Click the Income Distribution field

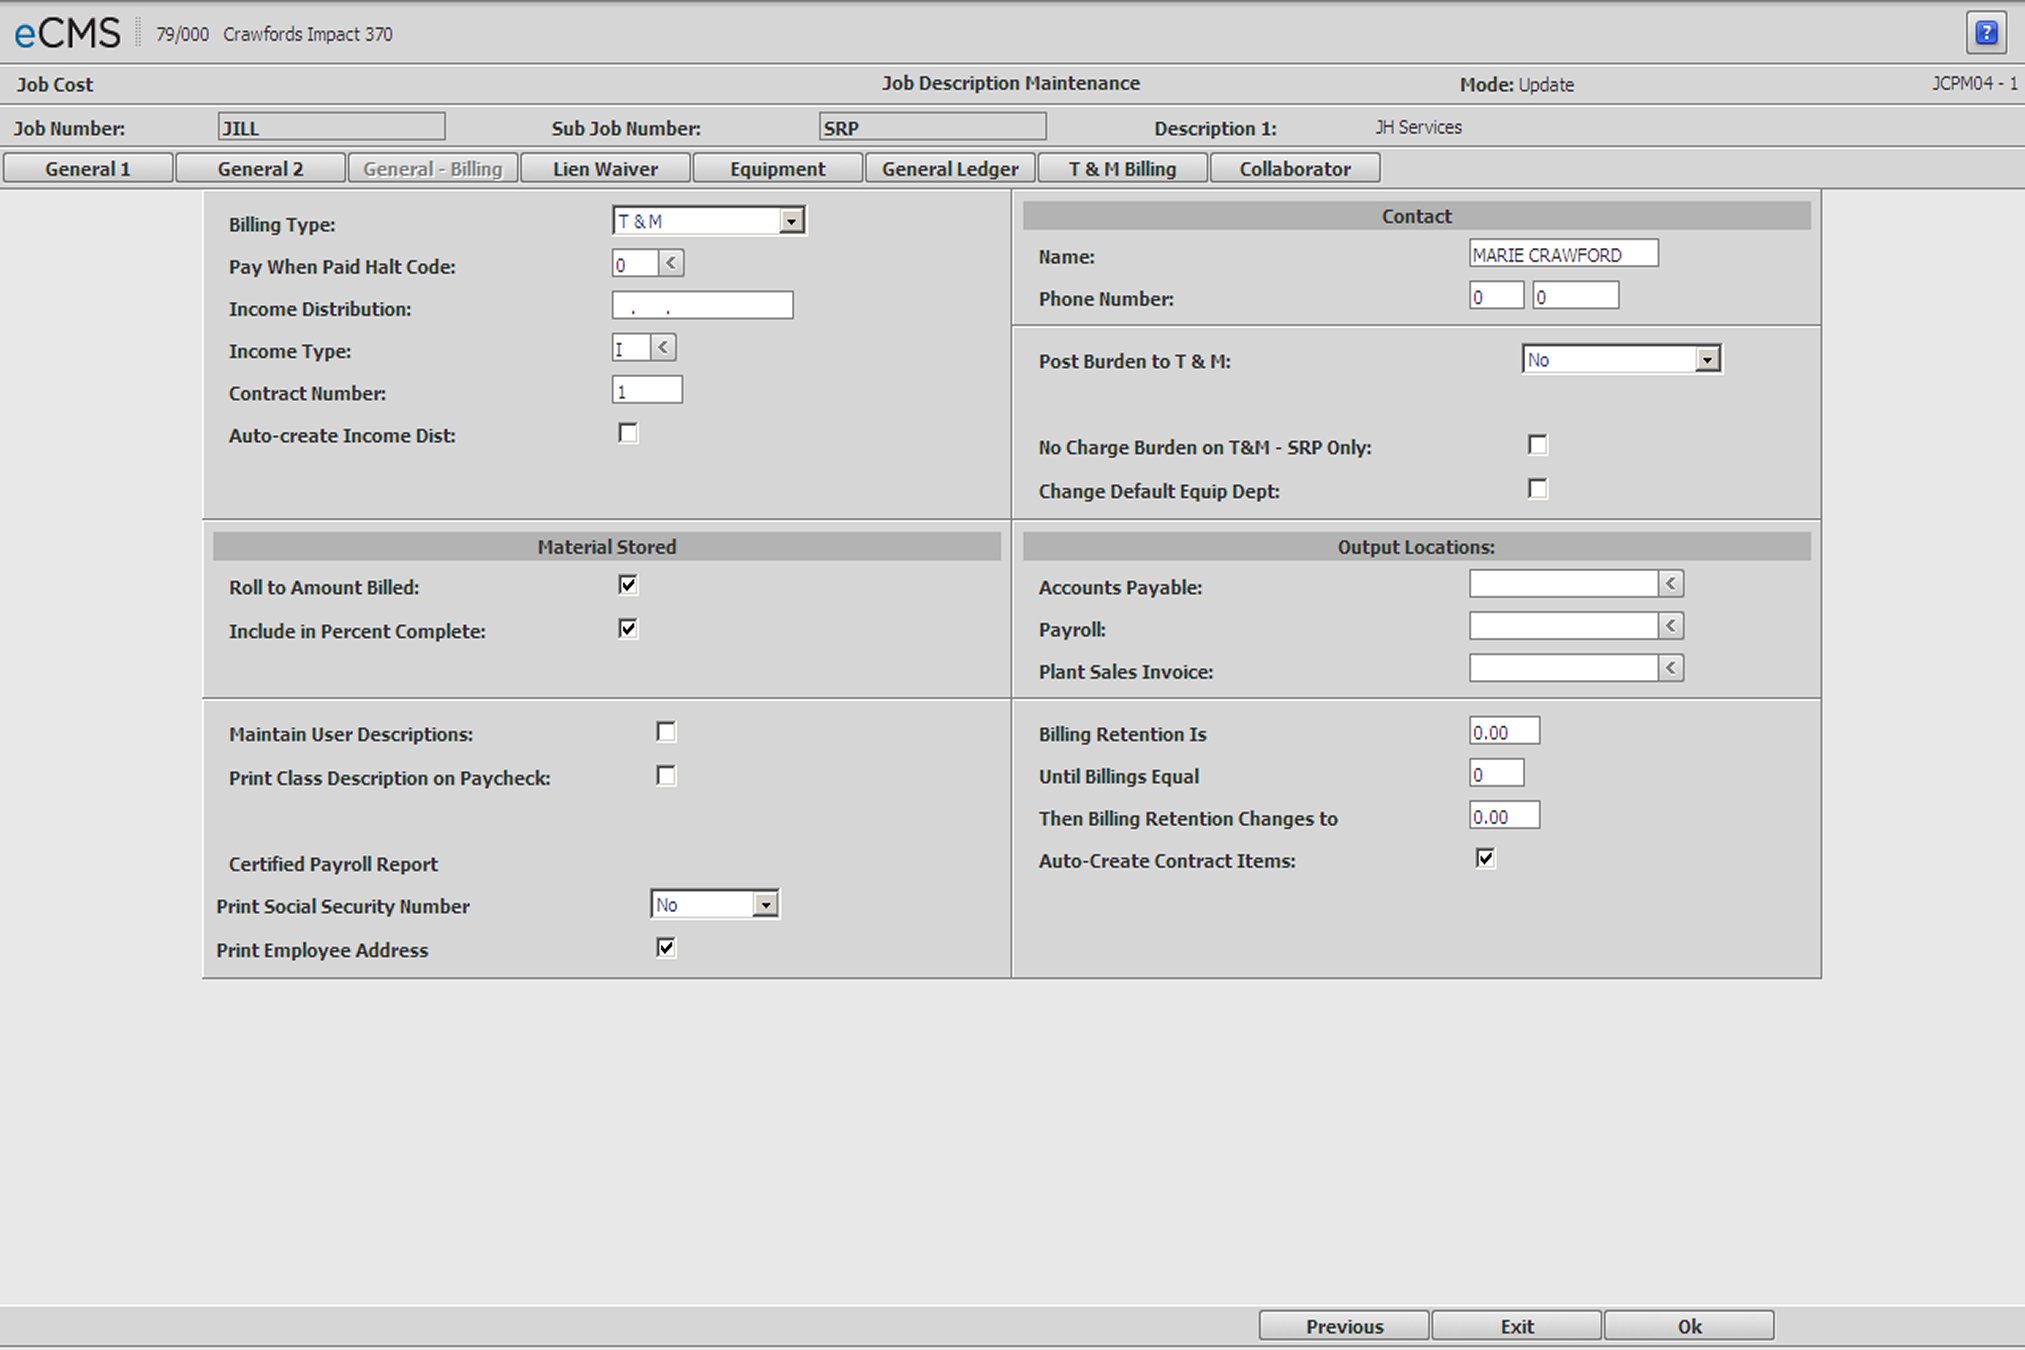point(703,306)
